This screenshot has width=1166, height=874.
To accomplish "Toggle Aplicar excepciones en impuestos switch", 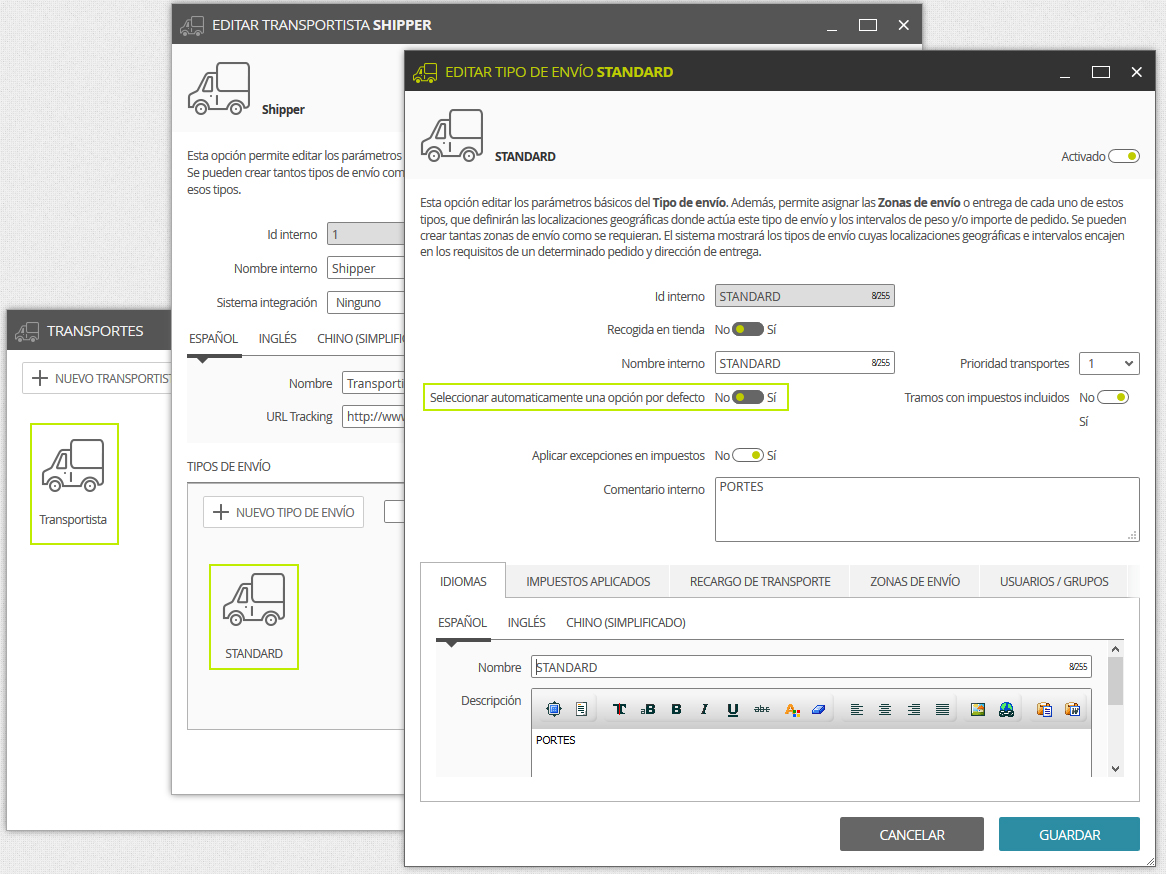I will (747, 455).
